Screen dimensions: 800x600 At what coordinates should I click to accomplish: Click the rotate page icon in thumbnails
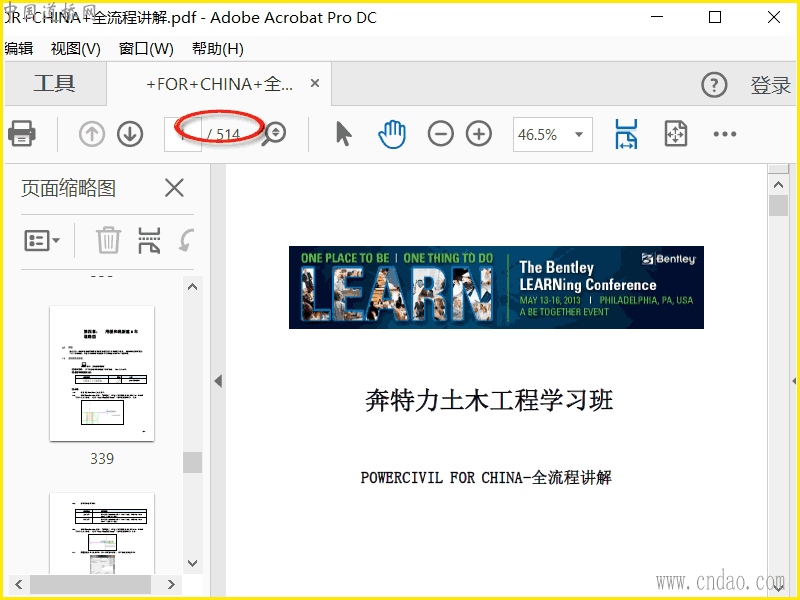click(186, 240)
